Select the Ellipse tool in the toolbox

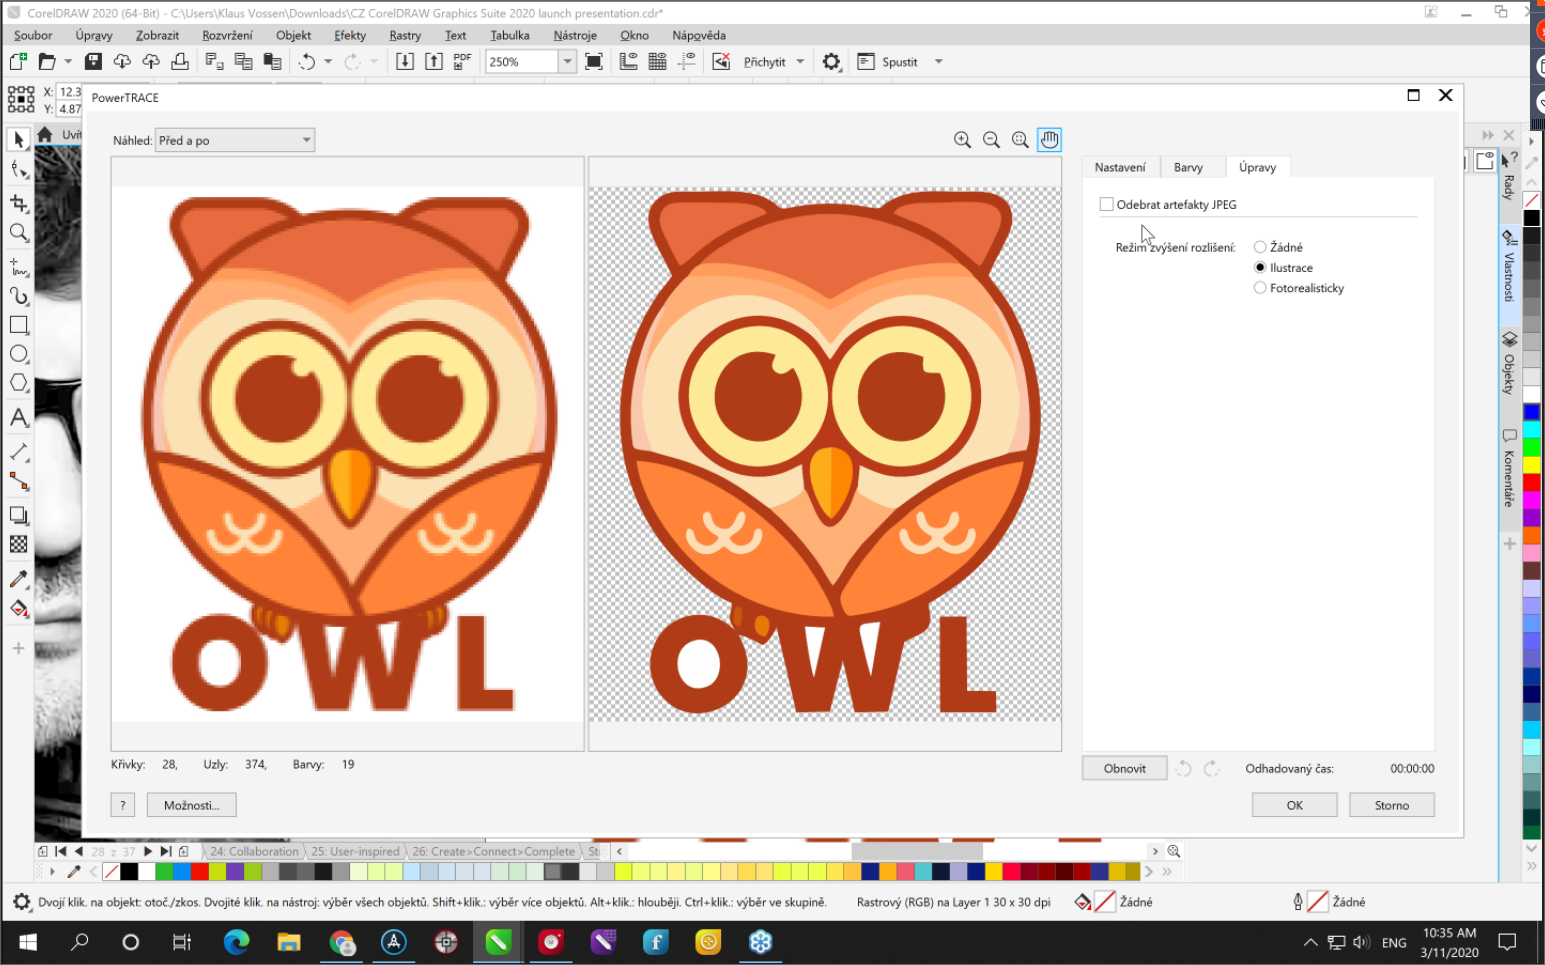(19, 354)
